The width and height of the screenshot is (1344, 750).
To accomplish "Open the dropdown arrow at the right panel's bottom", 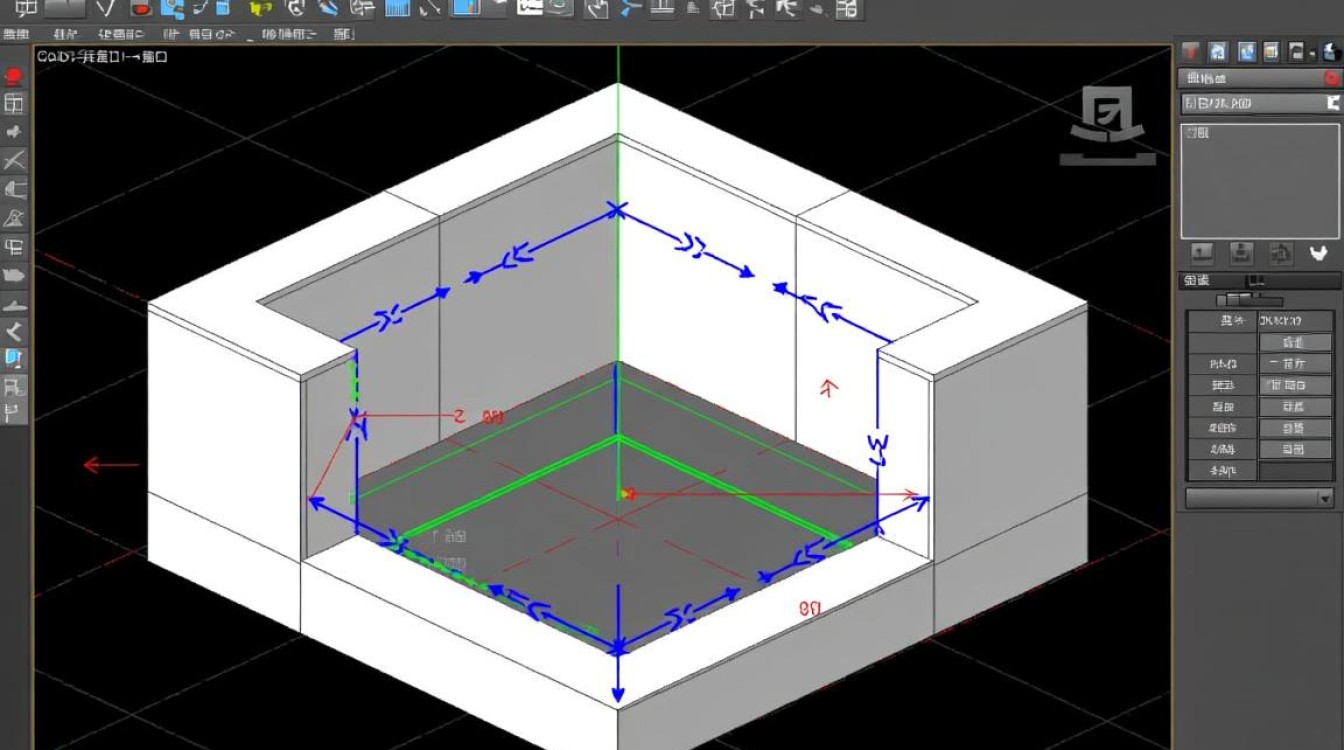I will pyautogui.click(x=1326, y=498).
